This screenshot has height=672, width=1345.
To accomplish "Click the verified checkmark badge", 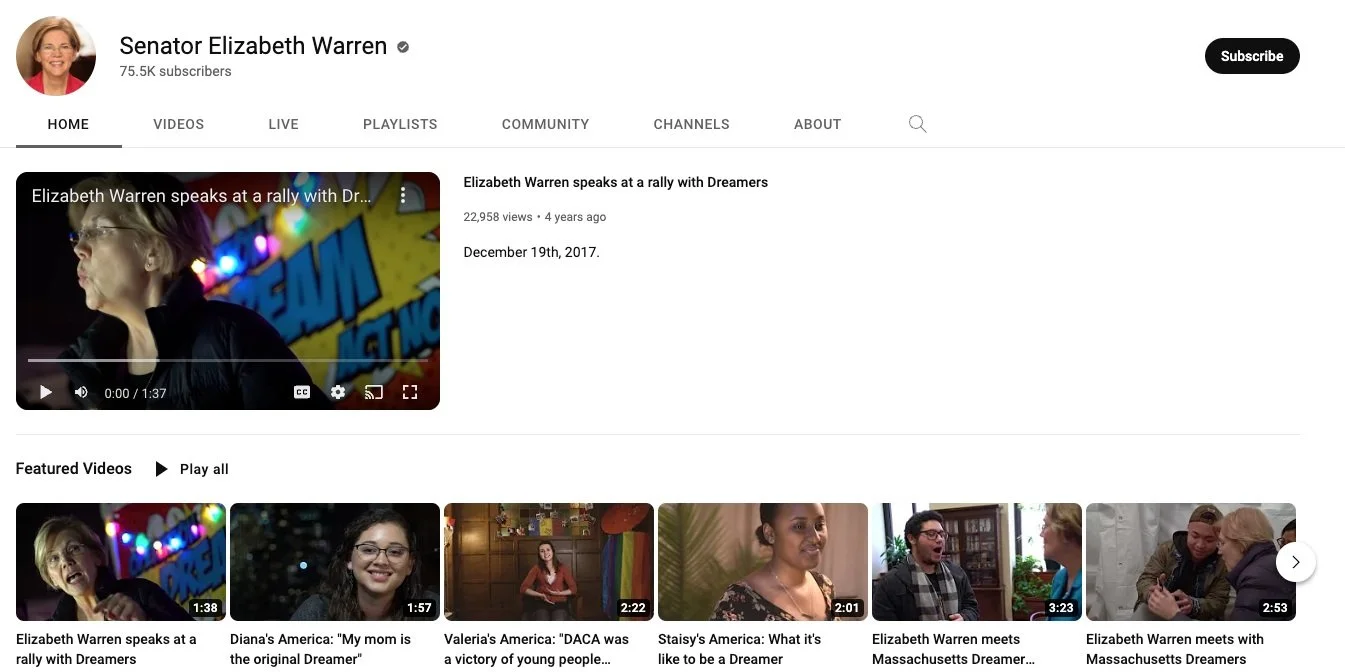I will tap(403, 47).
